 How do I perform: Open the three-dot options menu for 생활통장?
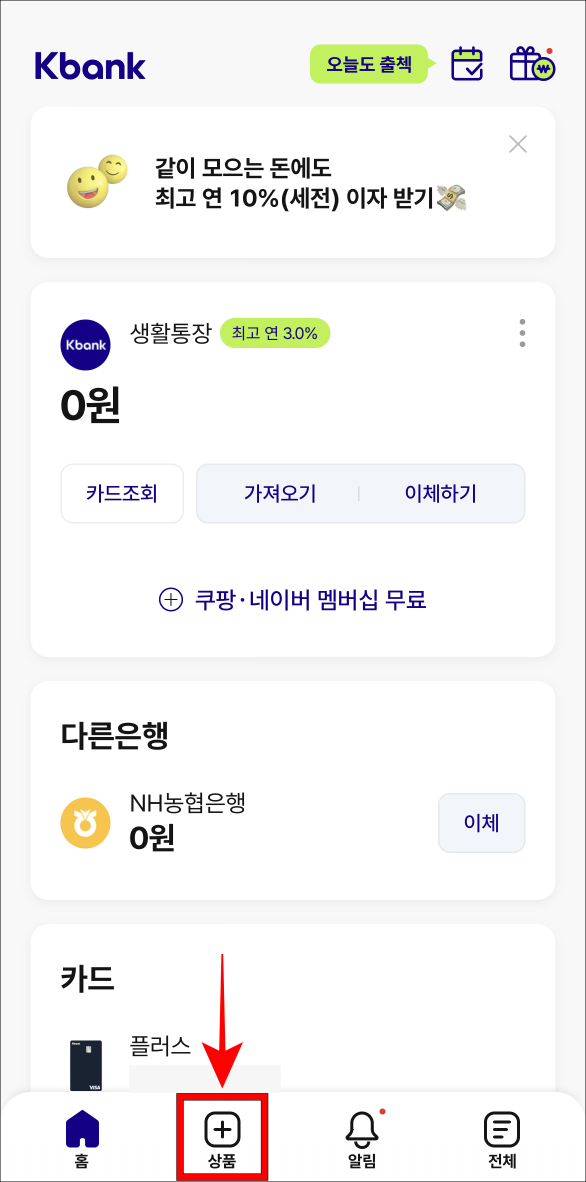click(521, 336)
